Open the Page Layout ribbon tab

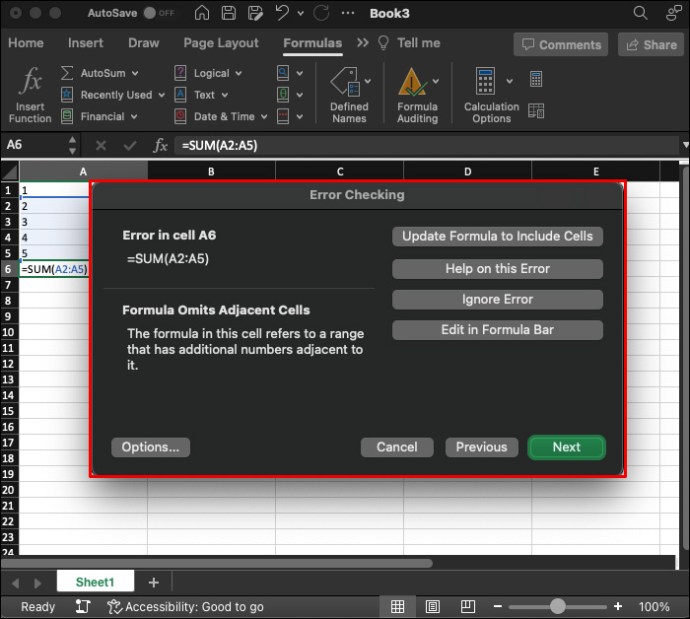(221, 43)
